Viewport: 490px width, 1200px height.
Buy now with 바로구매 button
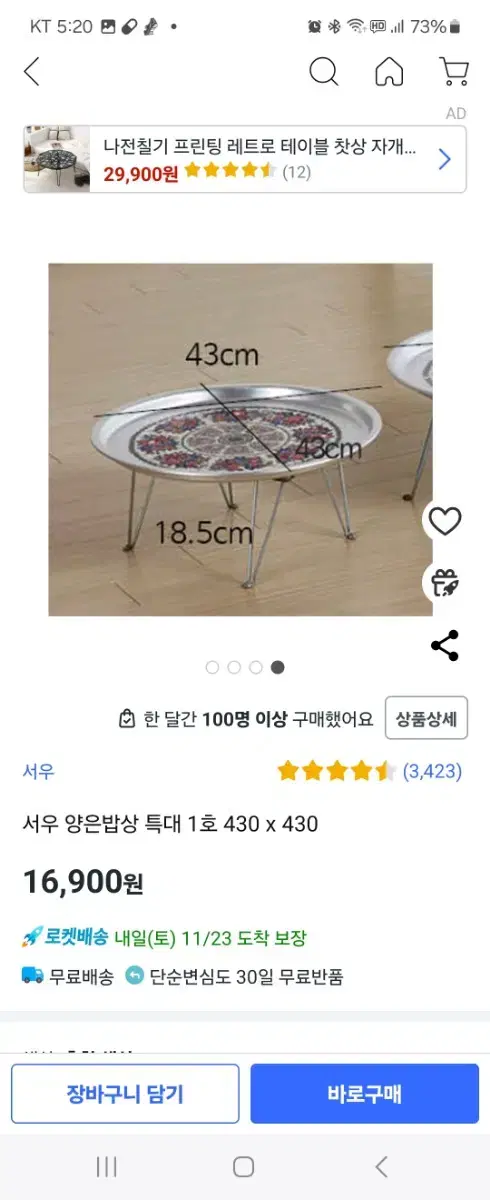pos(365,1094)
